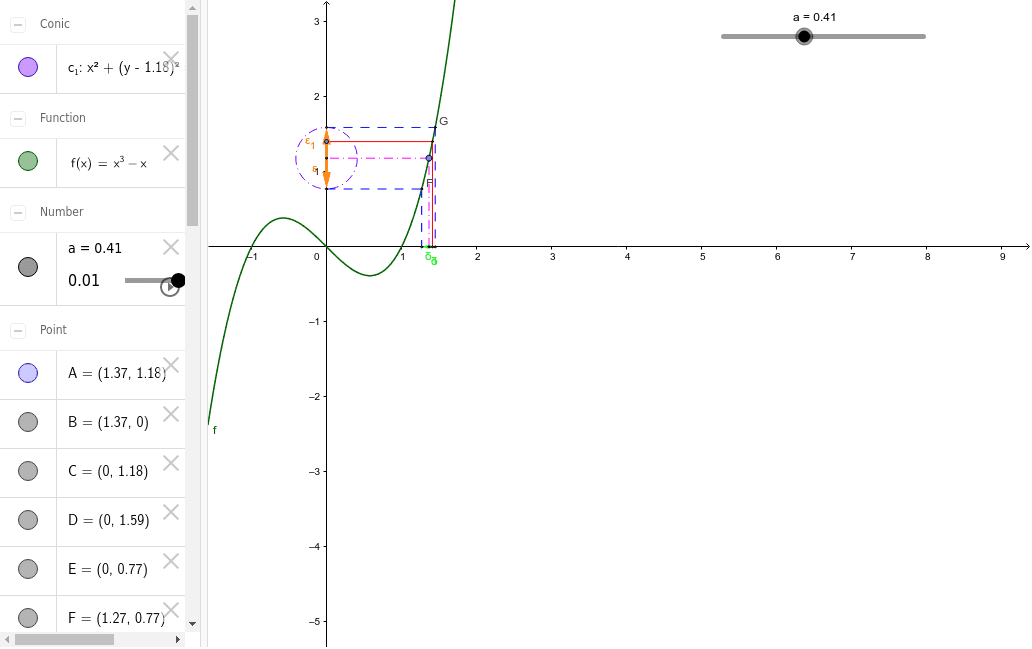Collapse the Number category
The height and width of the screenshot is (649, 1032).
pos(18,213)
